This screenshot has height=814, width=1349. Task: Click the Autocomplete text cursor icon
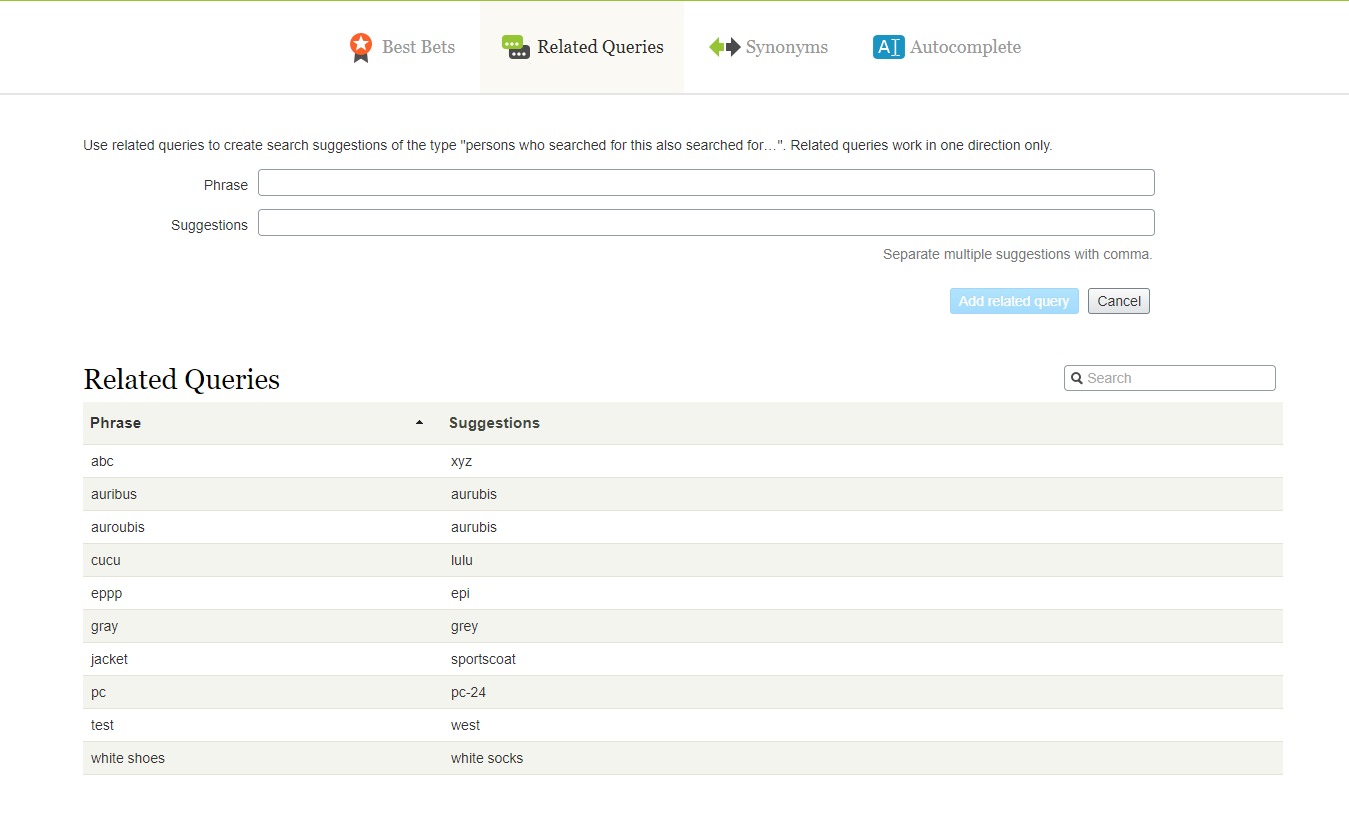tap(888, 47)
